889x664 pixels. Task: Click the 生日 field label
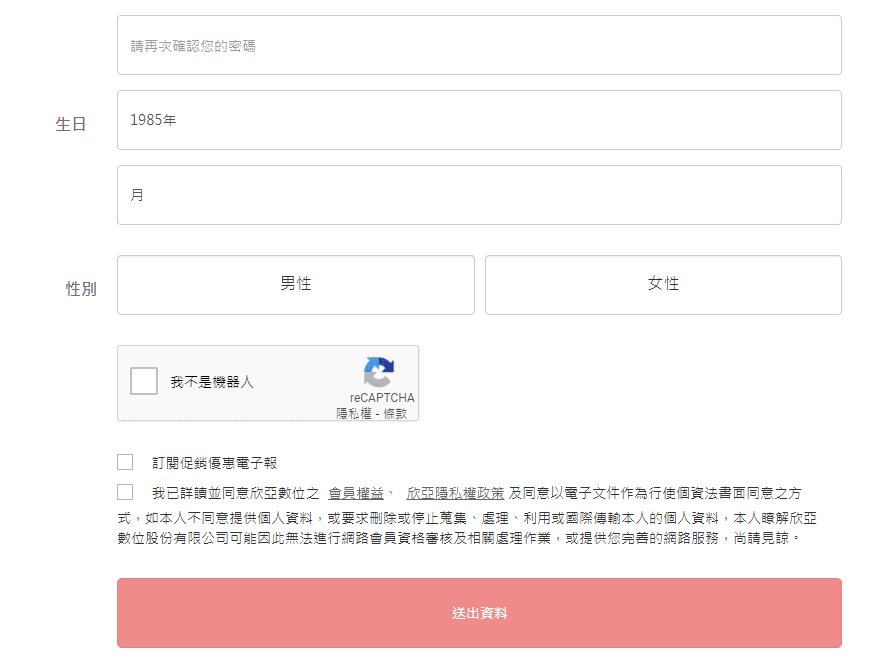pyautogui.click(x=71, y=125)
